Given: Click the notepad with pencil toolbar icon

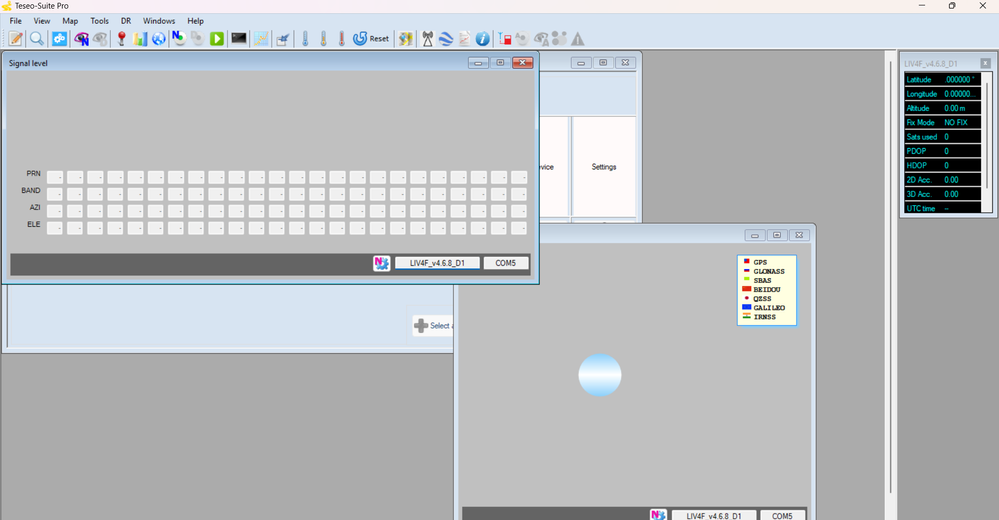Looking at the screenshot, I should pos(16,39).
